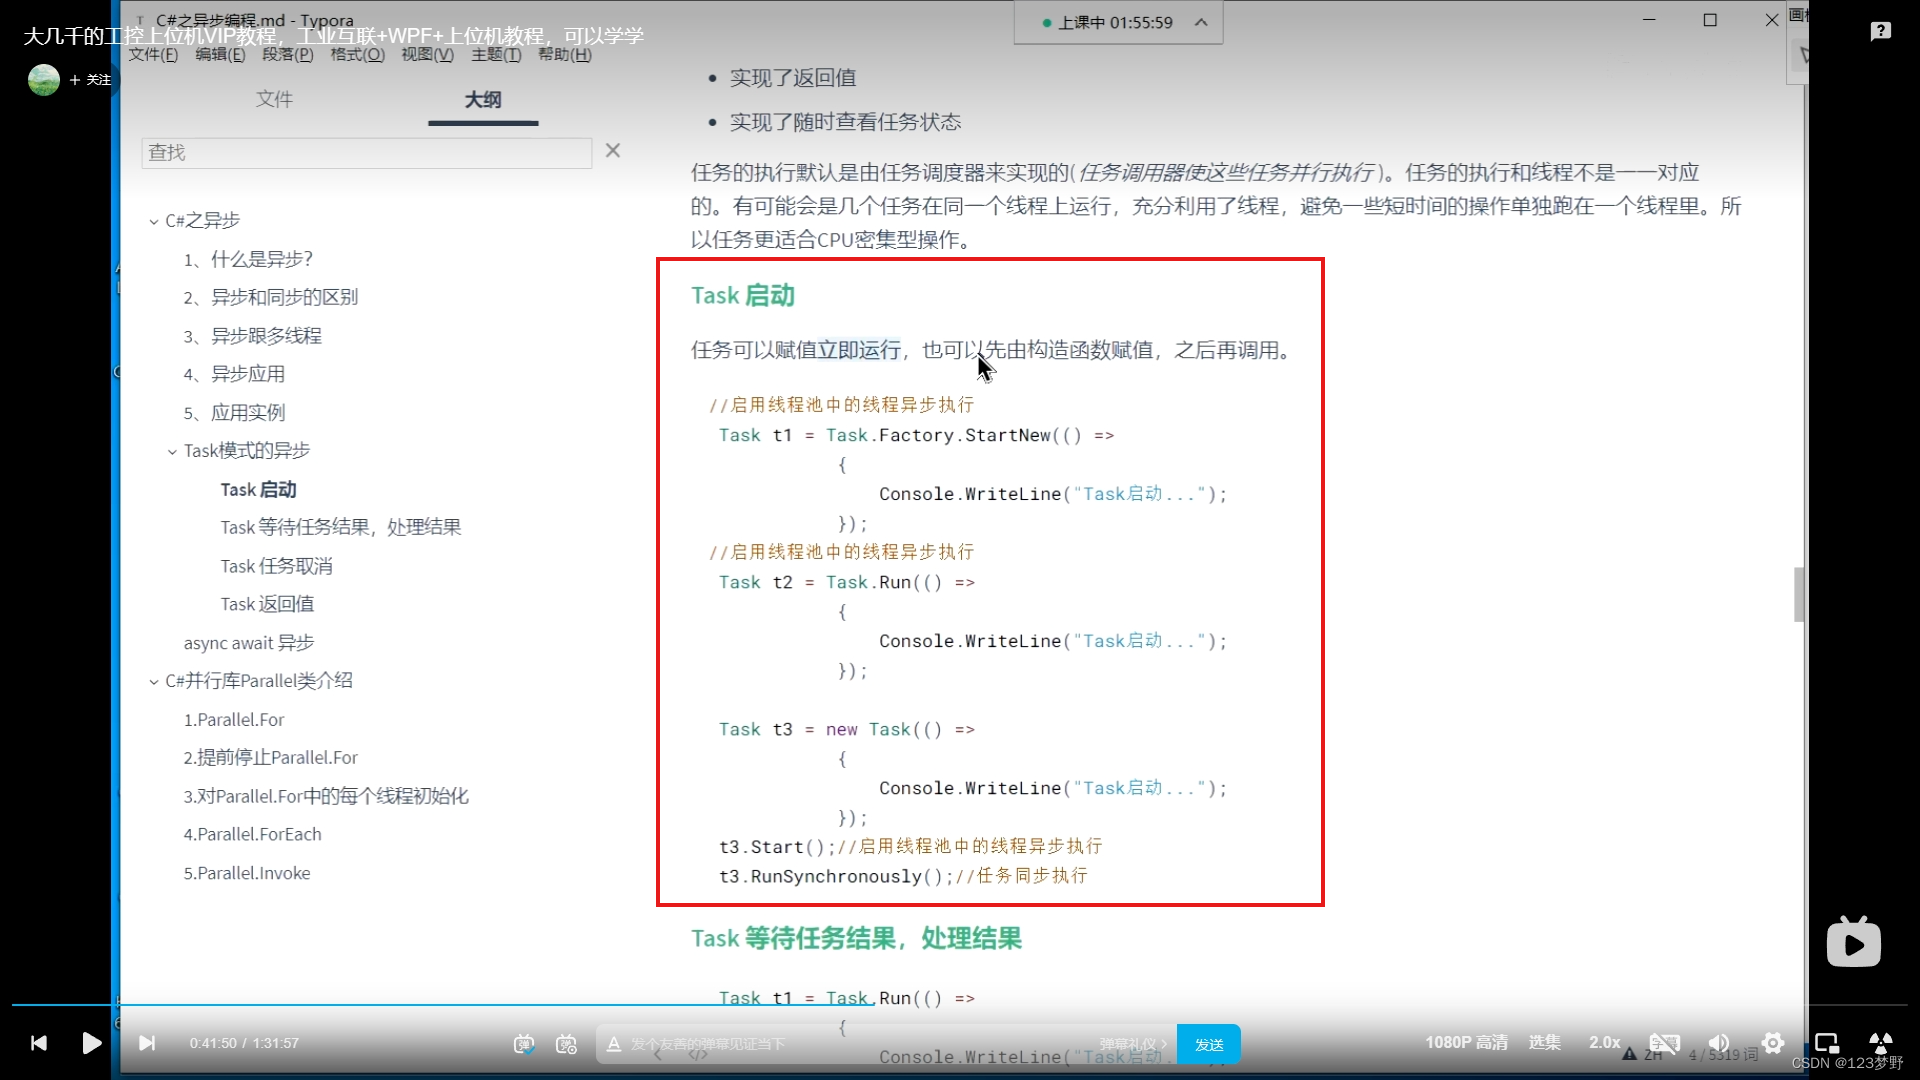
Task: Go to 3.对Parallel.For中的每个线程初始化 item
Action: [326, 796]
